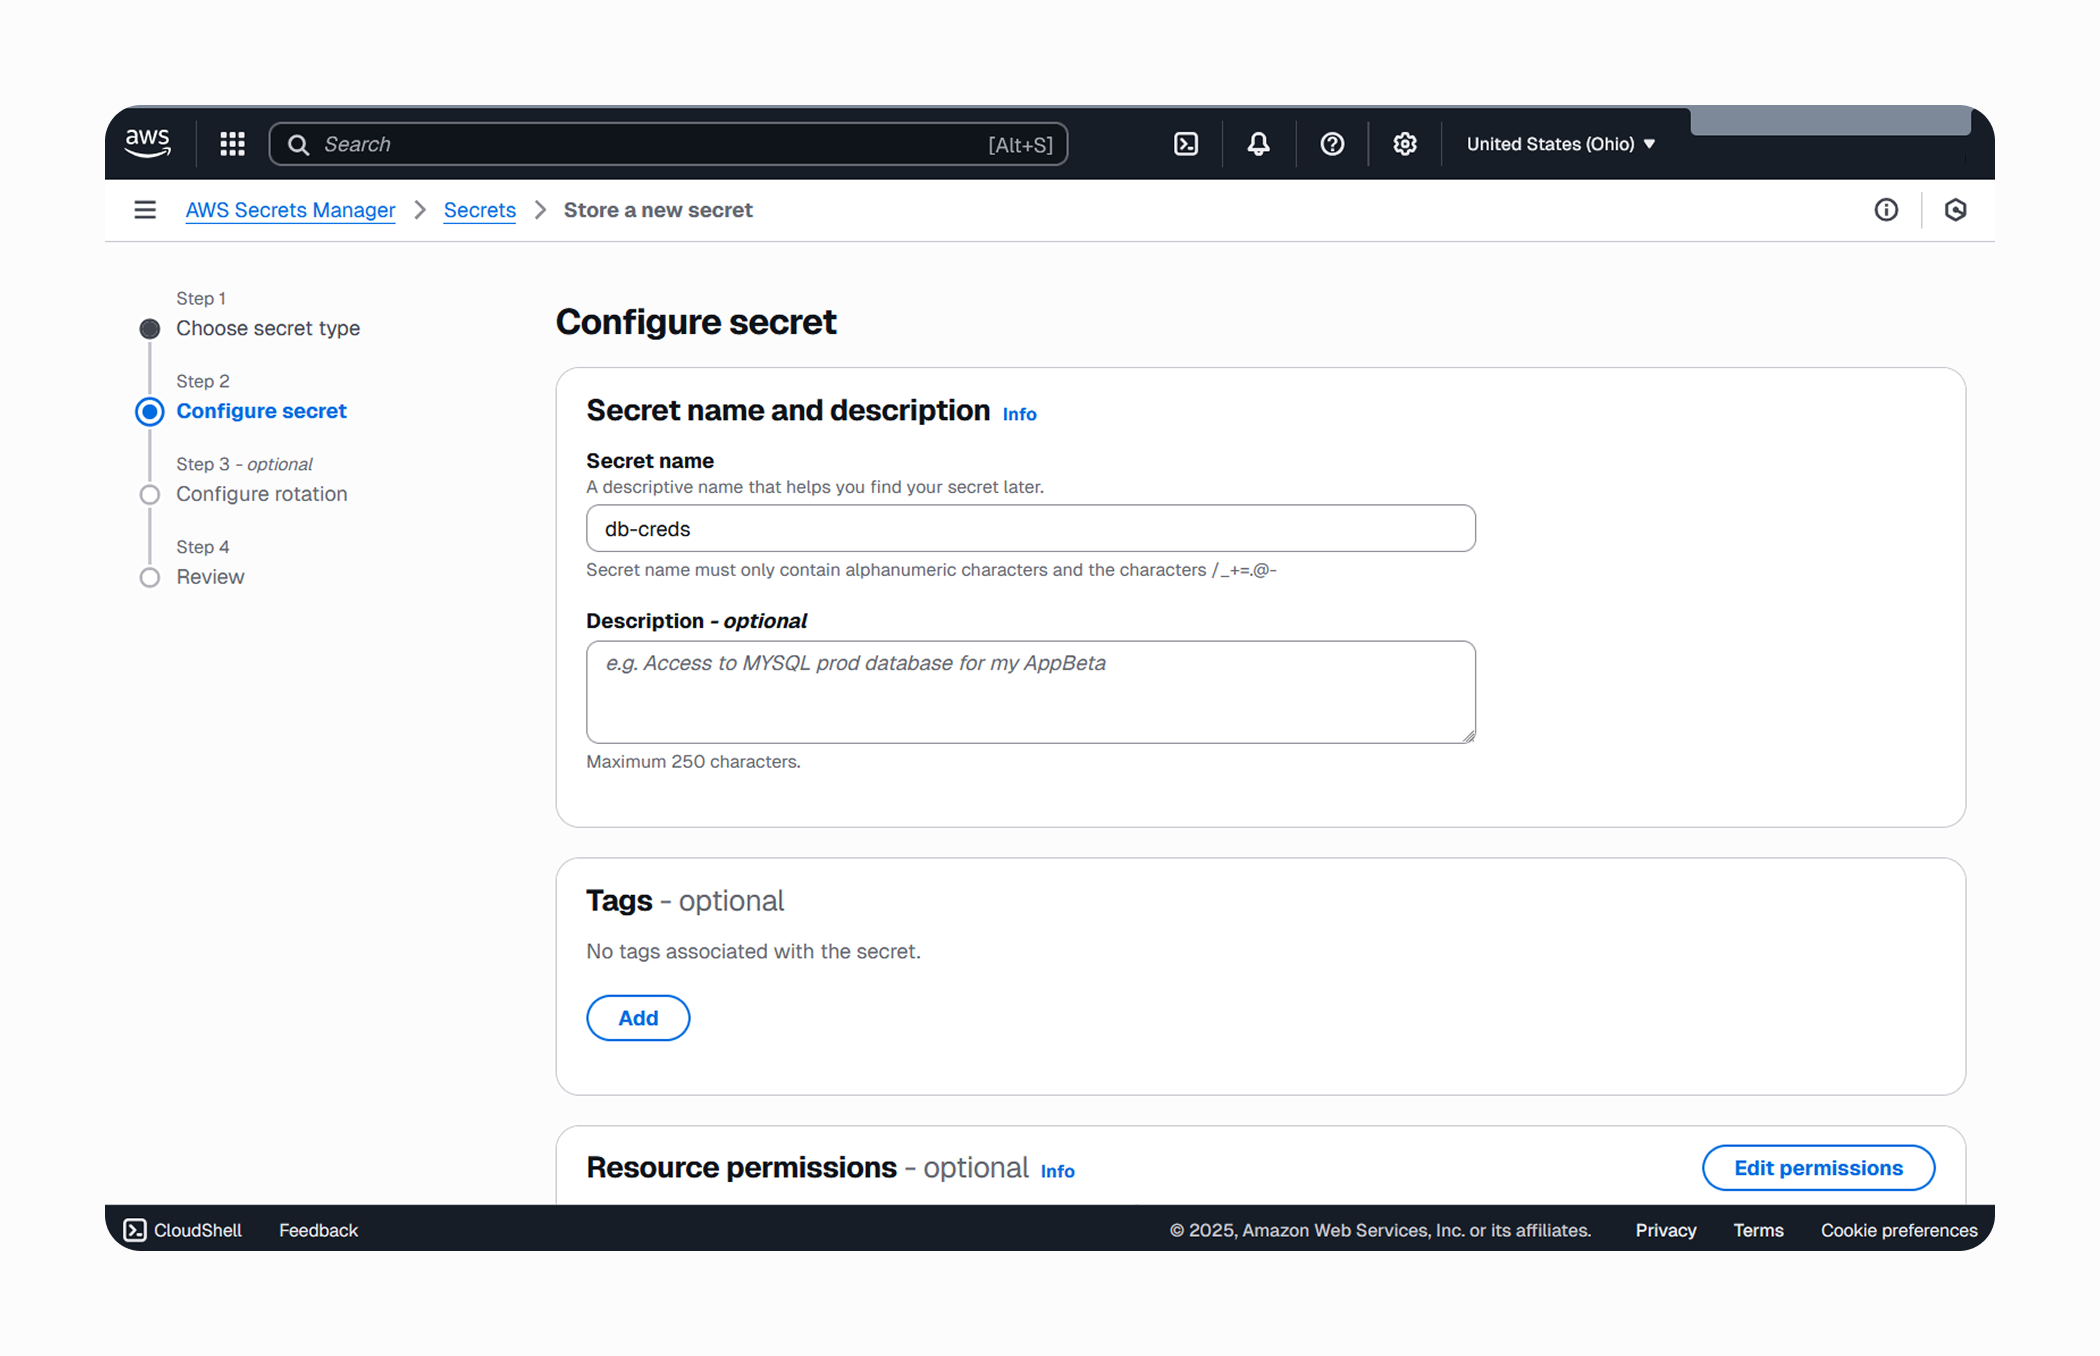Click Feedback in the footer
The height and width of the screenshot is (1356, 2100).
[x=318, y=1230]
